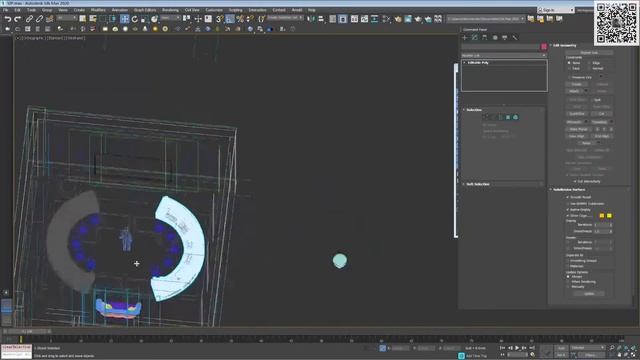
Task: Expand the Editable Poly stack entry
Action: point(464,63)
